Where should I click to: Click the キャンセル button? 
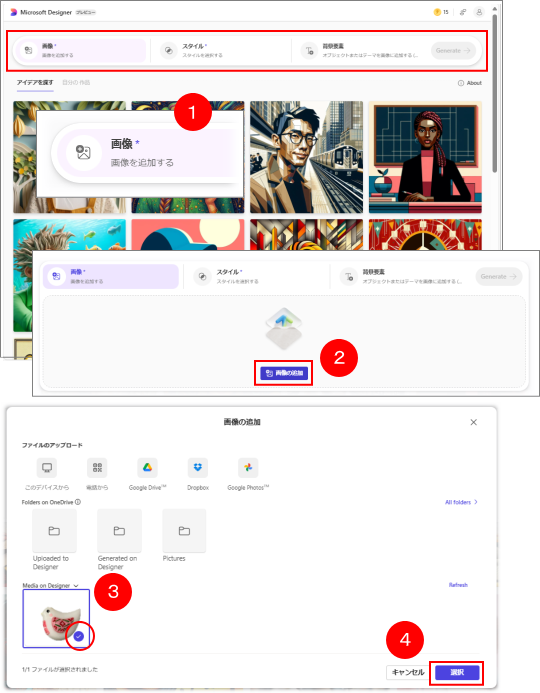(408, 673)
